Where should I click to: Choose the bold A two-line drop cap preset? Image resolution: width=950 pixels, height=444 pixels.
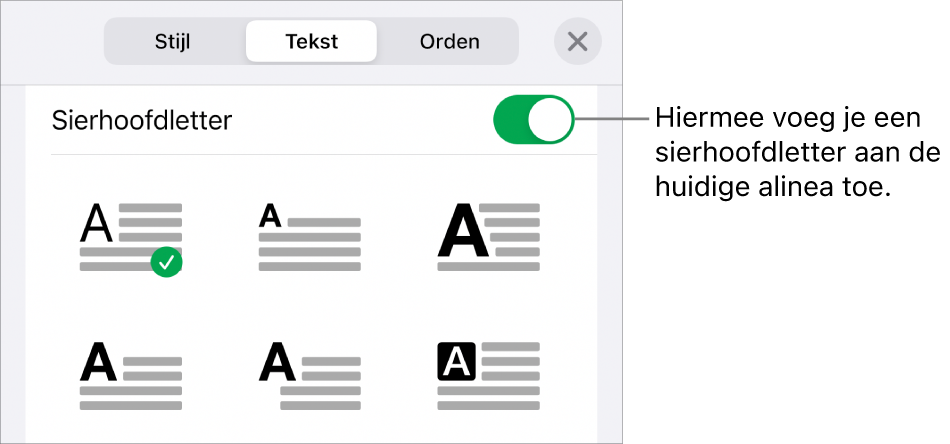pos(131,375)
